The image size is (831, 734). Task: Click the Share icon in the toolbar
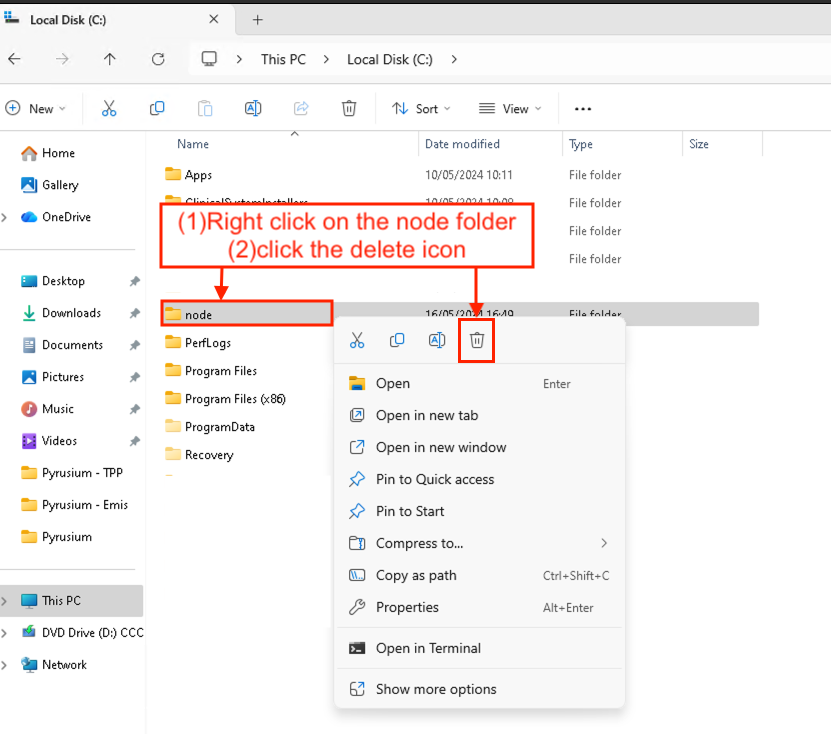[301, 109]
